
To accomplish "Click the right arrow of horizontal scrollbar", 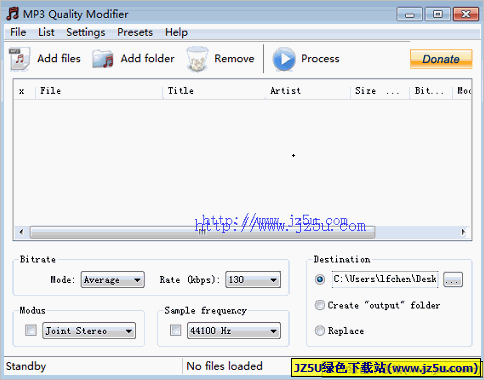I will (x=463, y=232).
